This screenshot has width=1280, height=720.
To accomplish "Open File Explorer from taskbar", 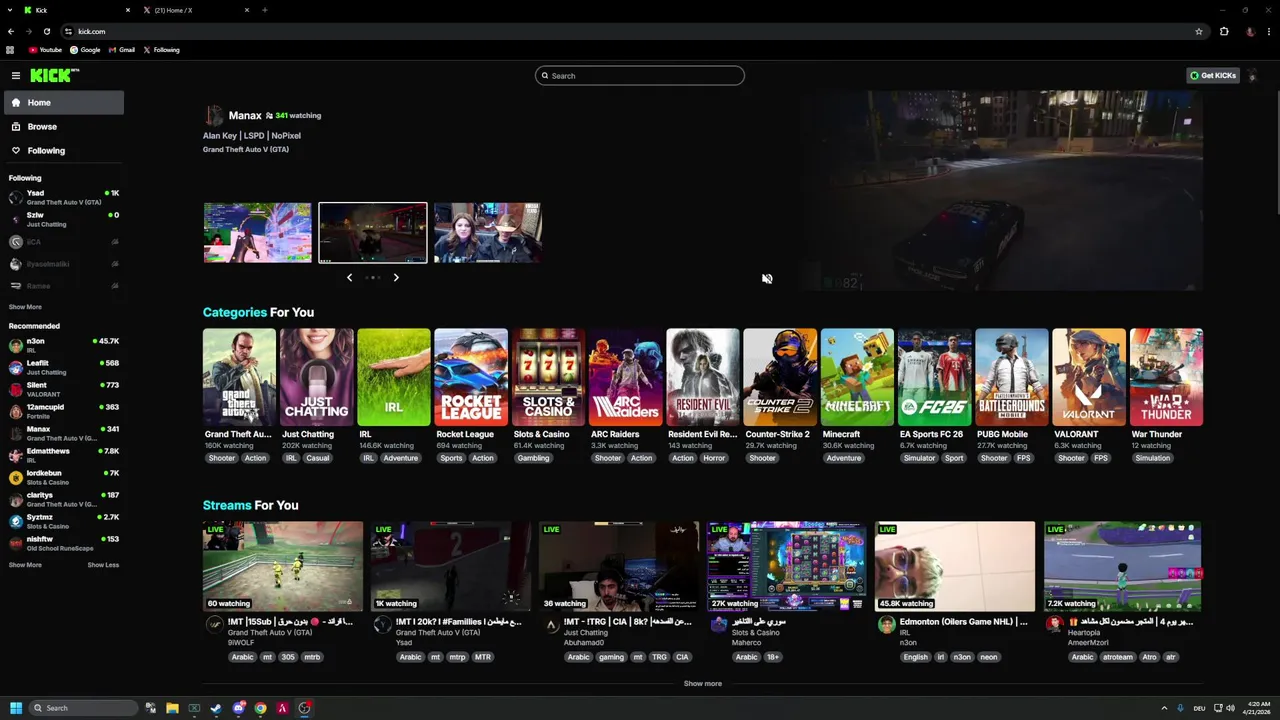I will coord(172,708).
